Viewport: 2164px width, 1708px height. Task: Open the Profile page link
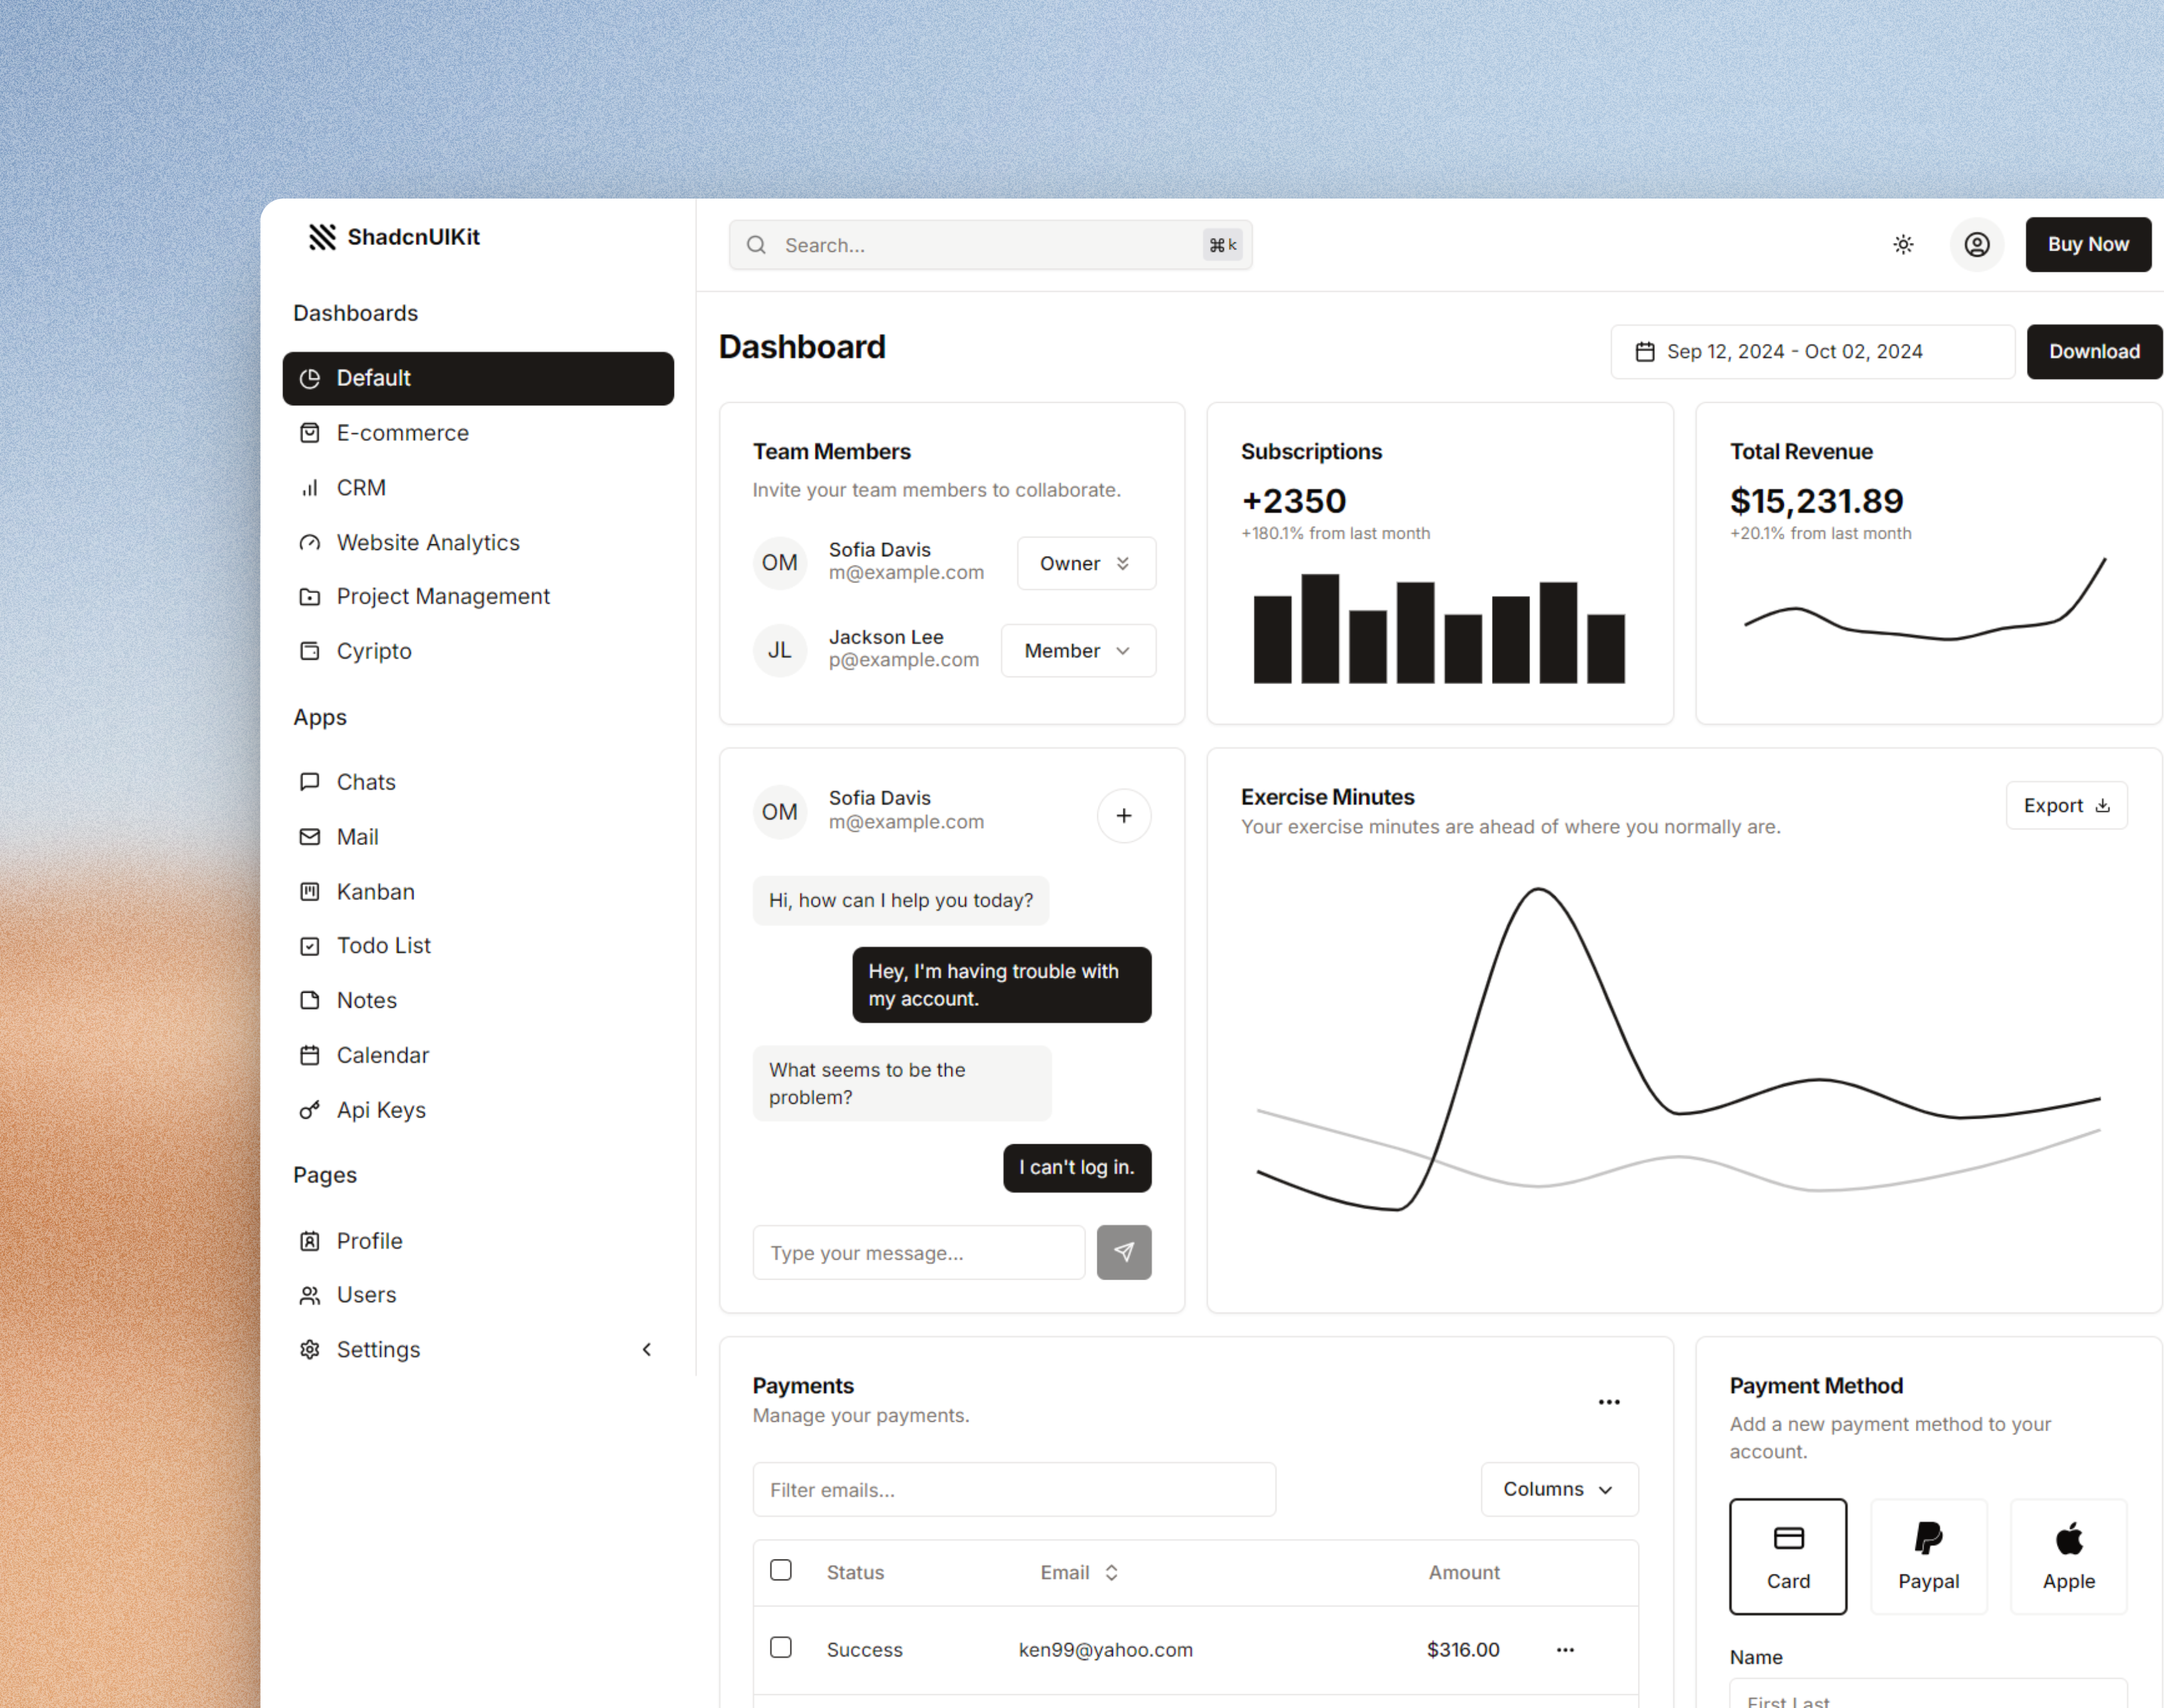coord(478,1241)
